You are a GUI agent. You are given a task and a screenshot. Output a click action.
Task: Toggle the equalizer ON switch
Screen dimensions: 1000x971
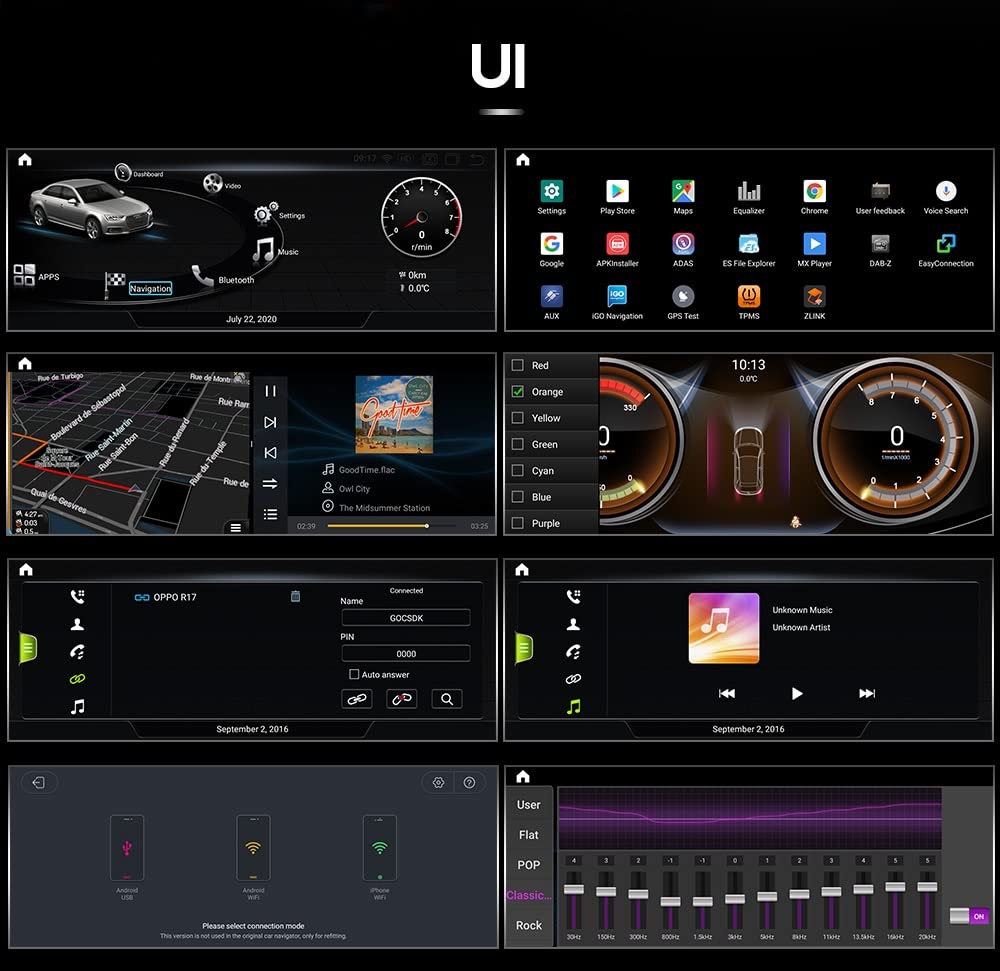tap(969, 916)
